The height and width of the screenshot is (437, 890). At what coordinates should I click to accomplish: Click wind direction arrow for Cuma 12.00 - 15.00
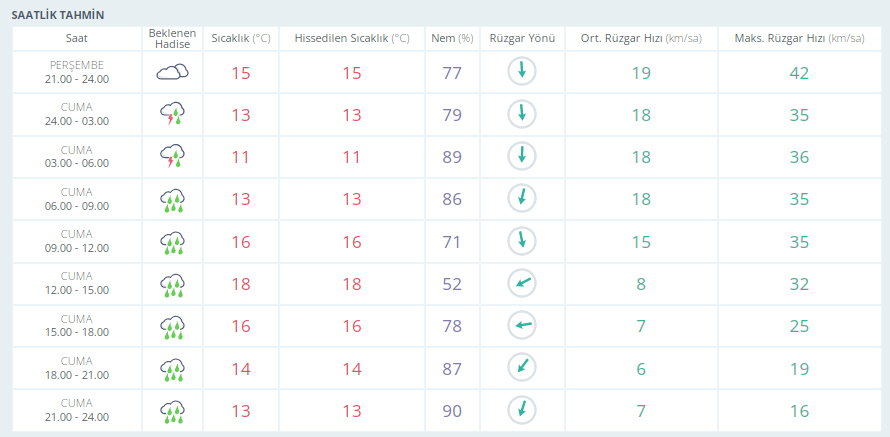(x=521, y=284)
